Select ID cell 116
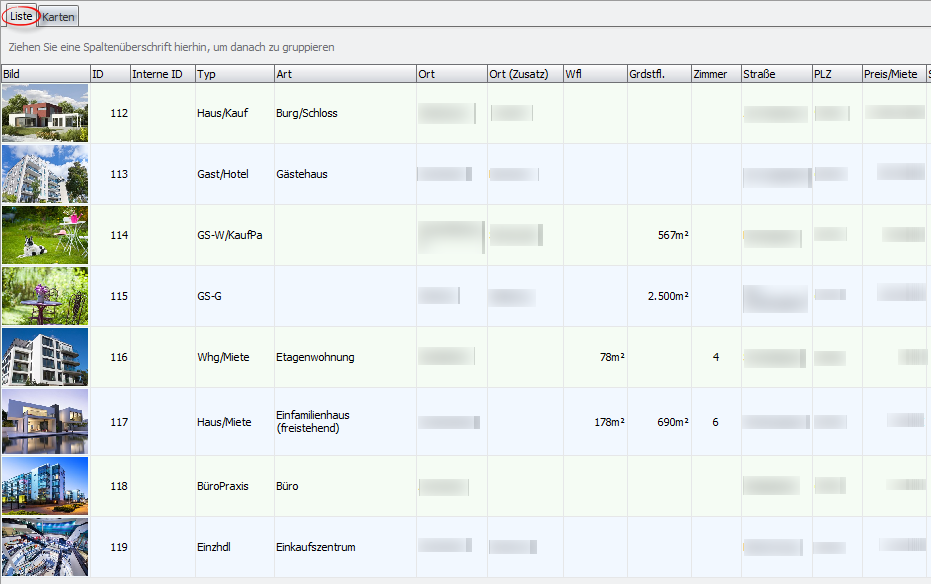 [x=110, y=357]
